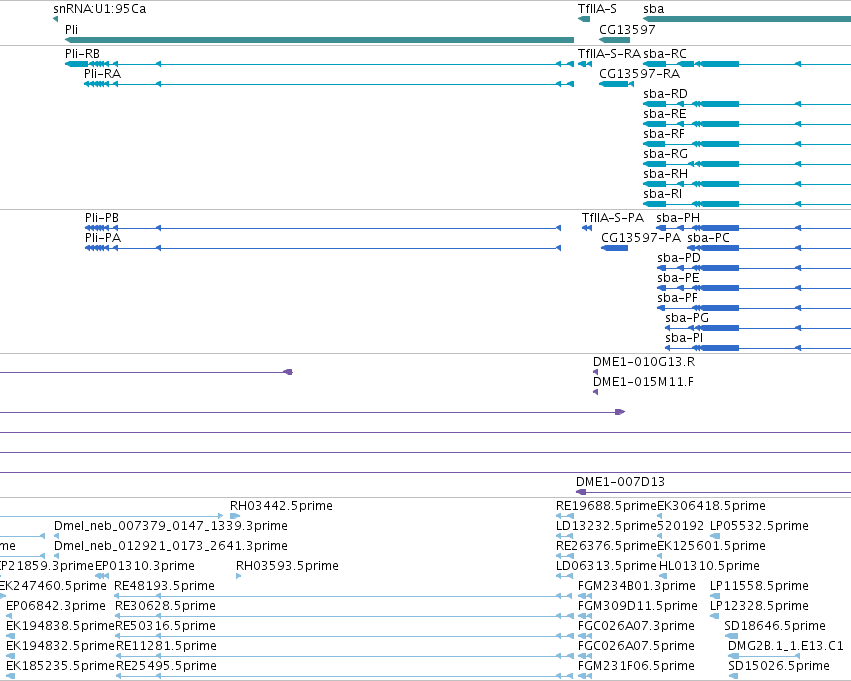851x681 pixels.
Task: Click the RE26376.5prime EST label
Action: (606, 546)
